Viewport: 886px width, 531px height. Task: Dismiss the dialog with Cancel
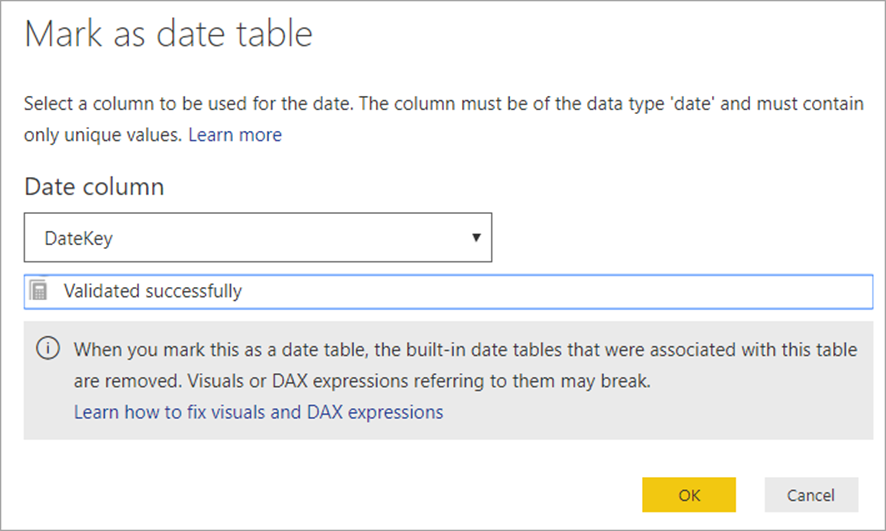coord(811,495)
